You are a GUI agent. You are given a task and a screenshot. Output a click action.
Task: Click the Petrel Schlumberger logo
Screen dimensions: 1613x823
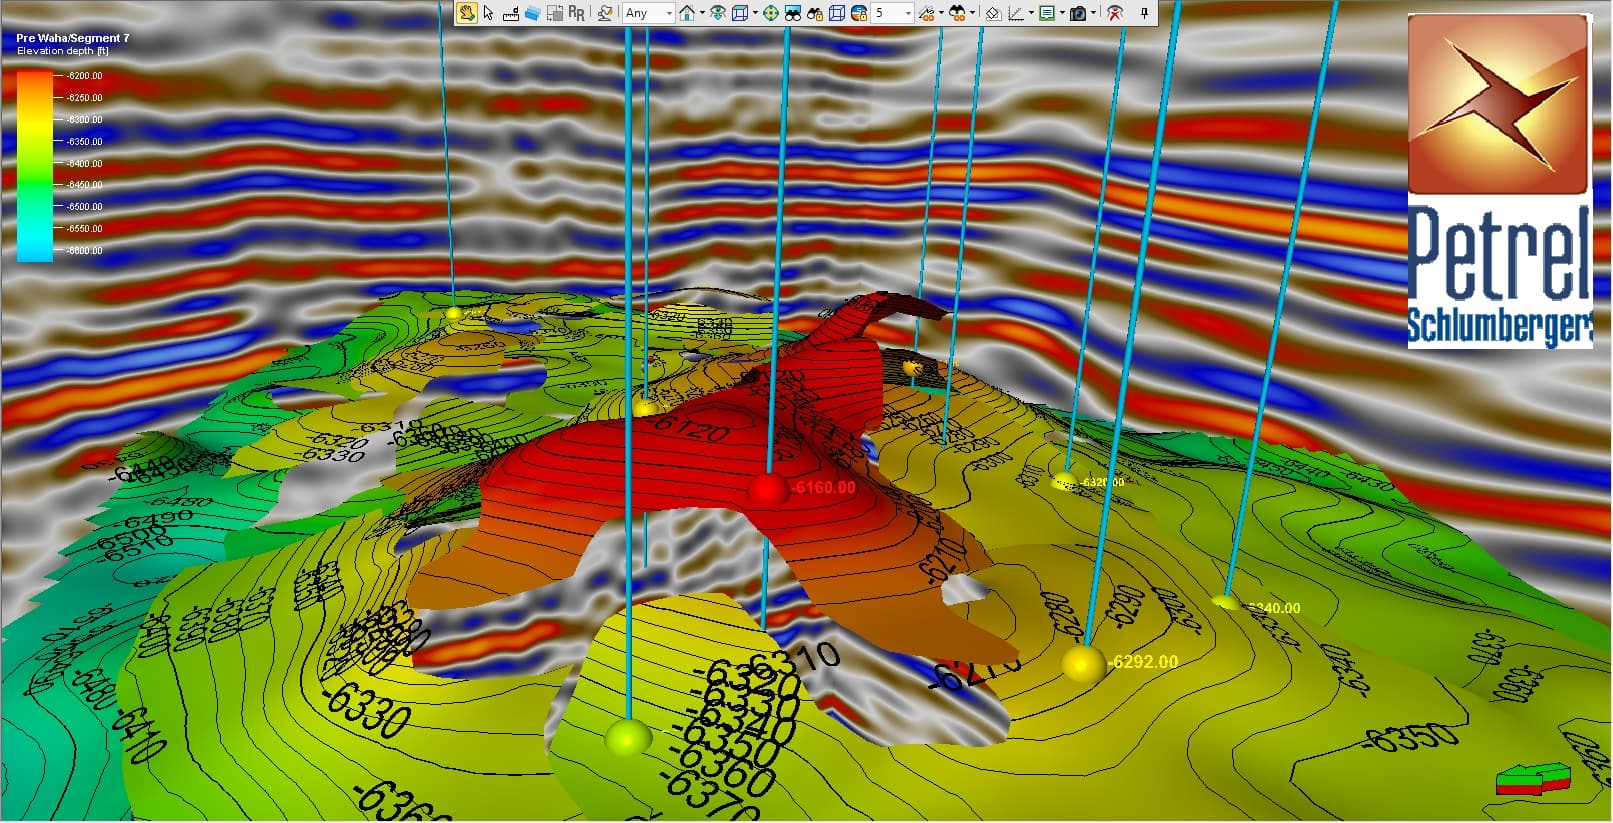[1499, 181]
